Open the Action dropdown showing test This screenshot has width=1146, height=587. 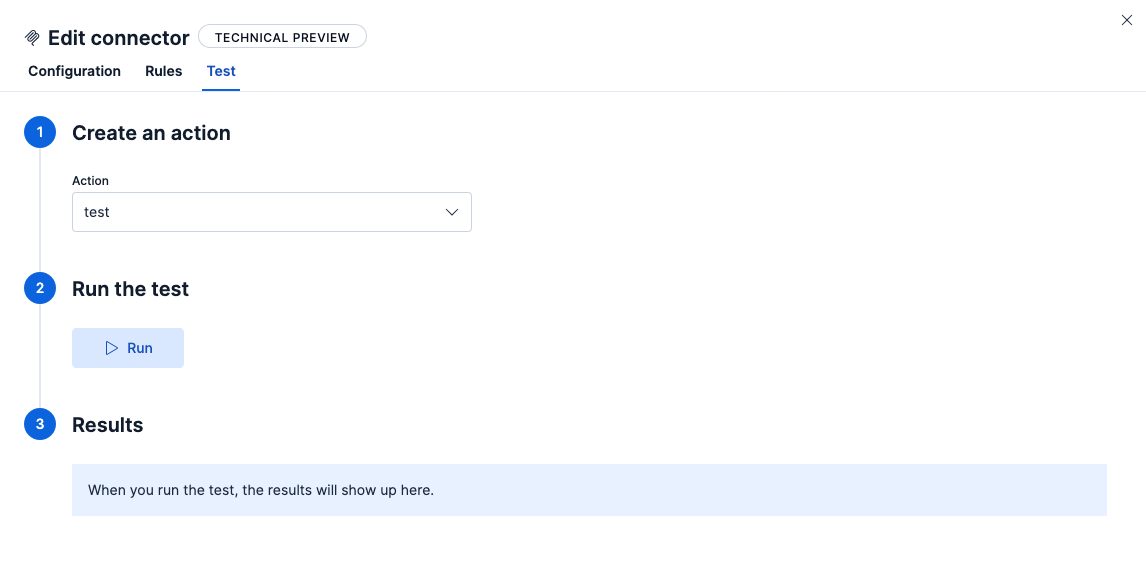click(260, 212)
